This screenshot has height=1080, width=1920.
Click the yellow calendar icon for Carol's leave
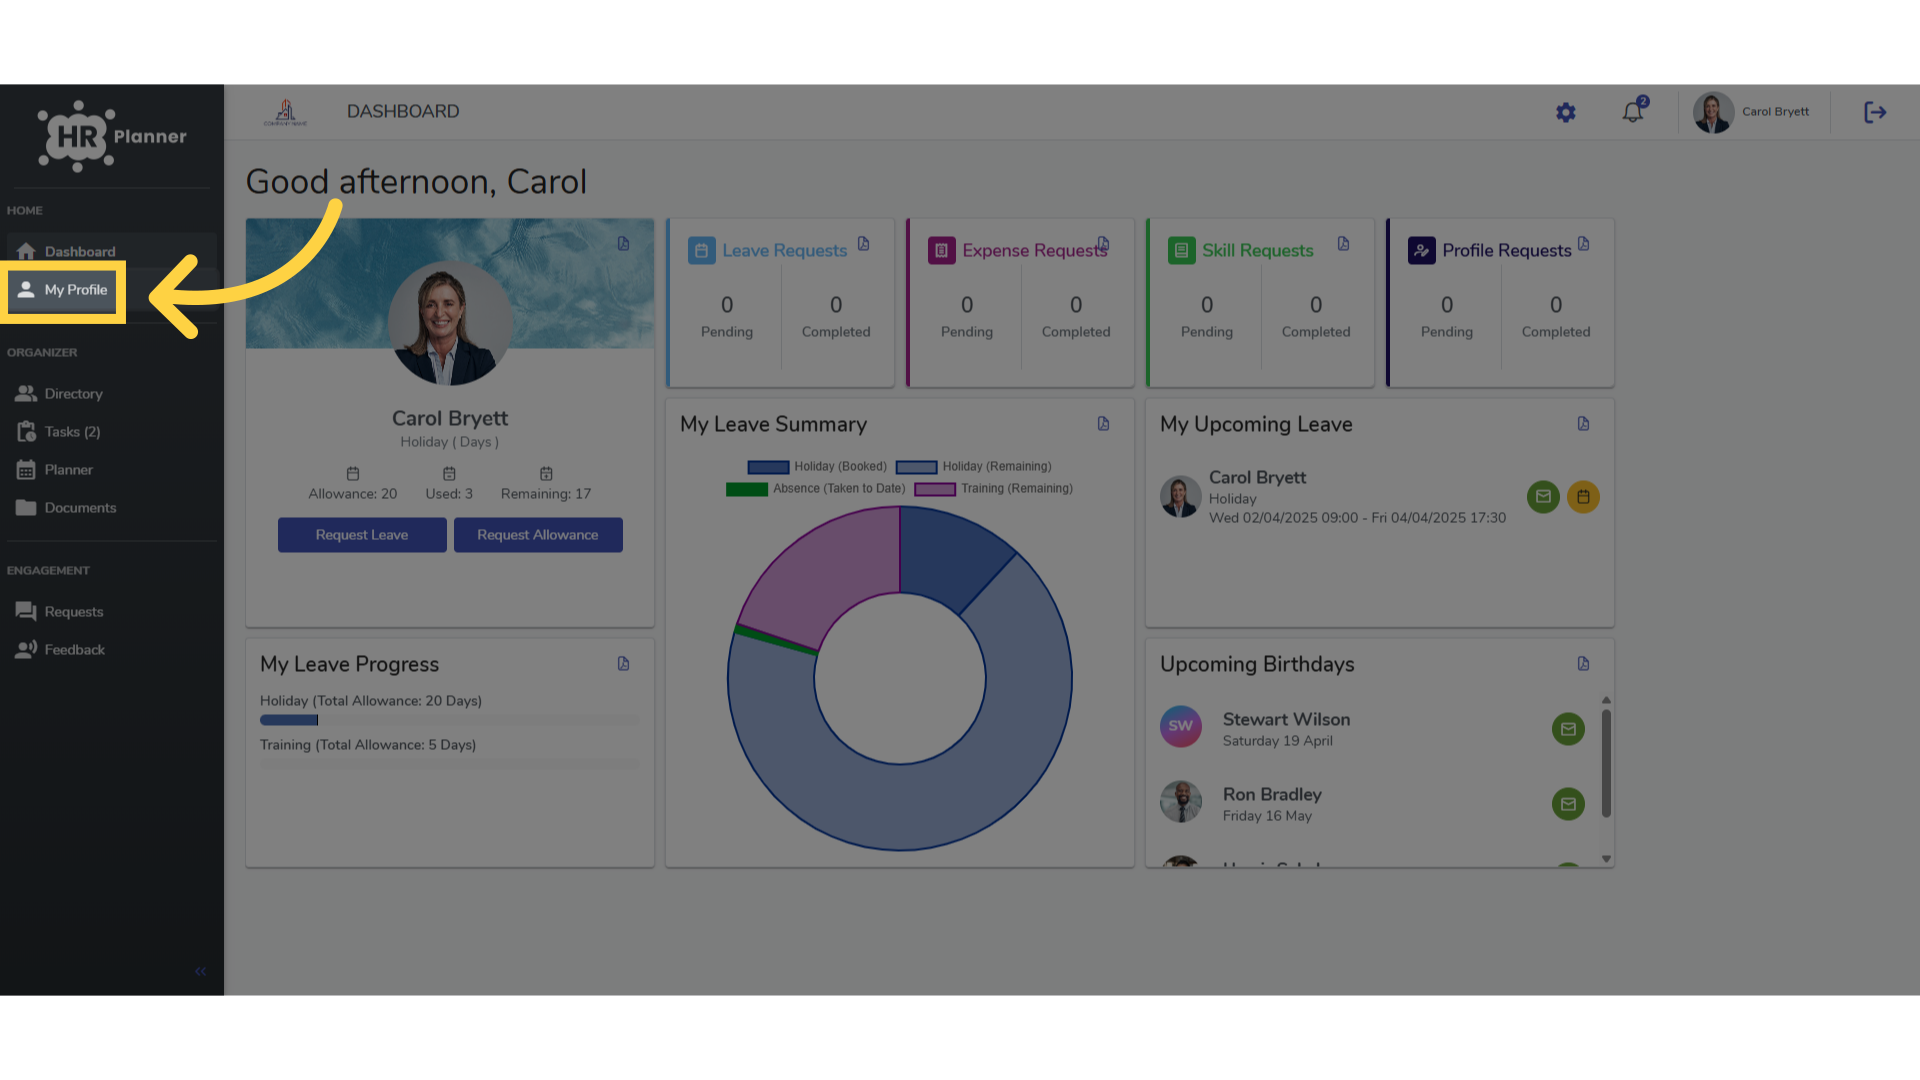pyautogui.click(x=1583, y=497)
